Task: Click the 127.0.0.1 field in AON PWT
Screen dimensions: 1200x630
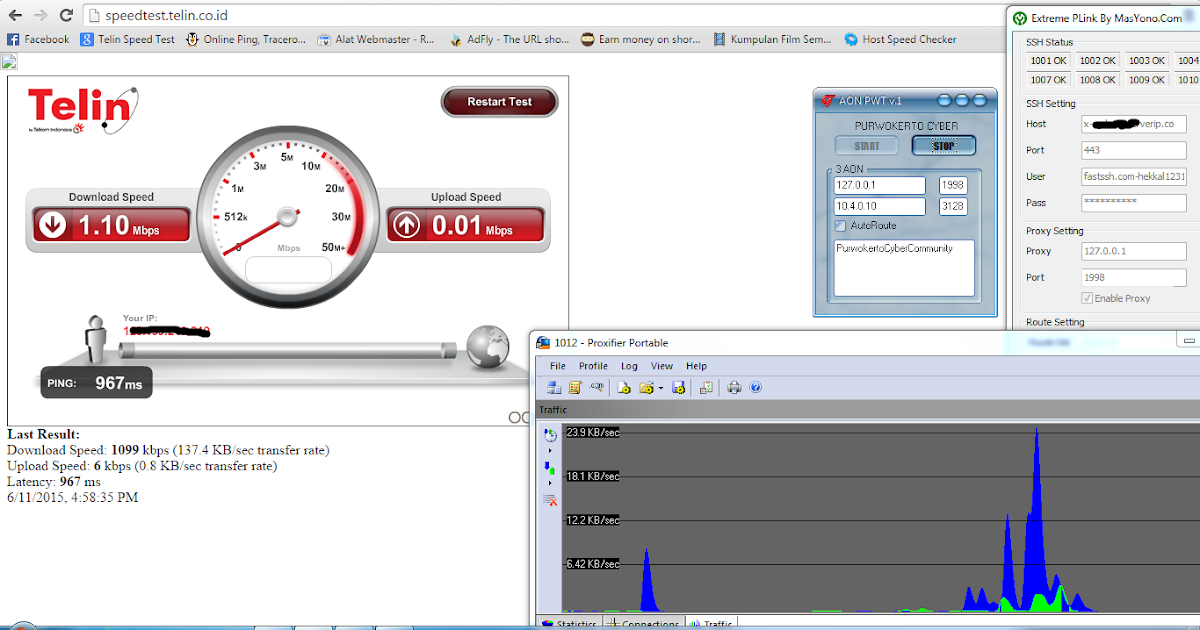Action: pos(880,186)
